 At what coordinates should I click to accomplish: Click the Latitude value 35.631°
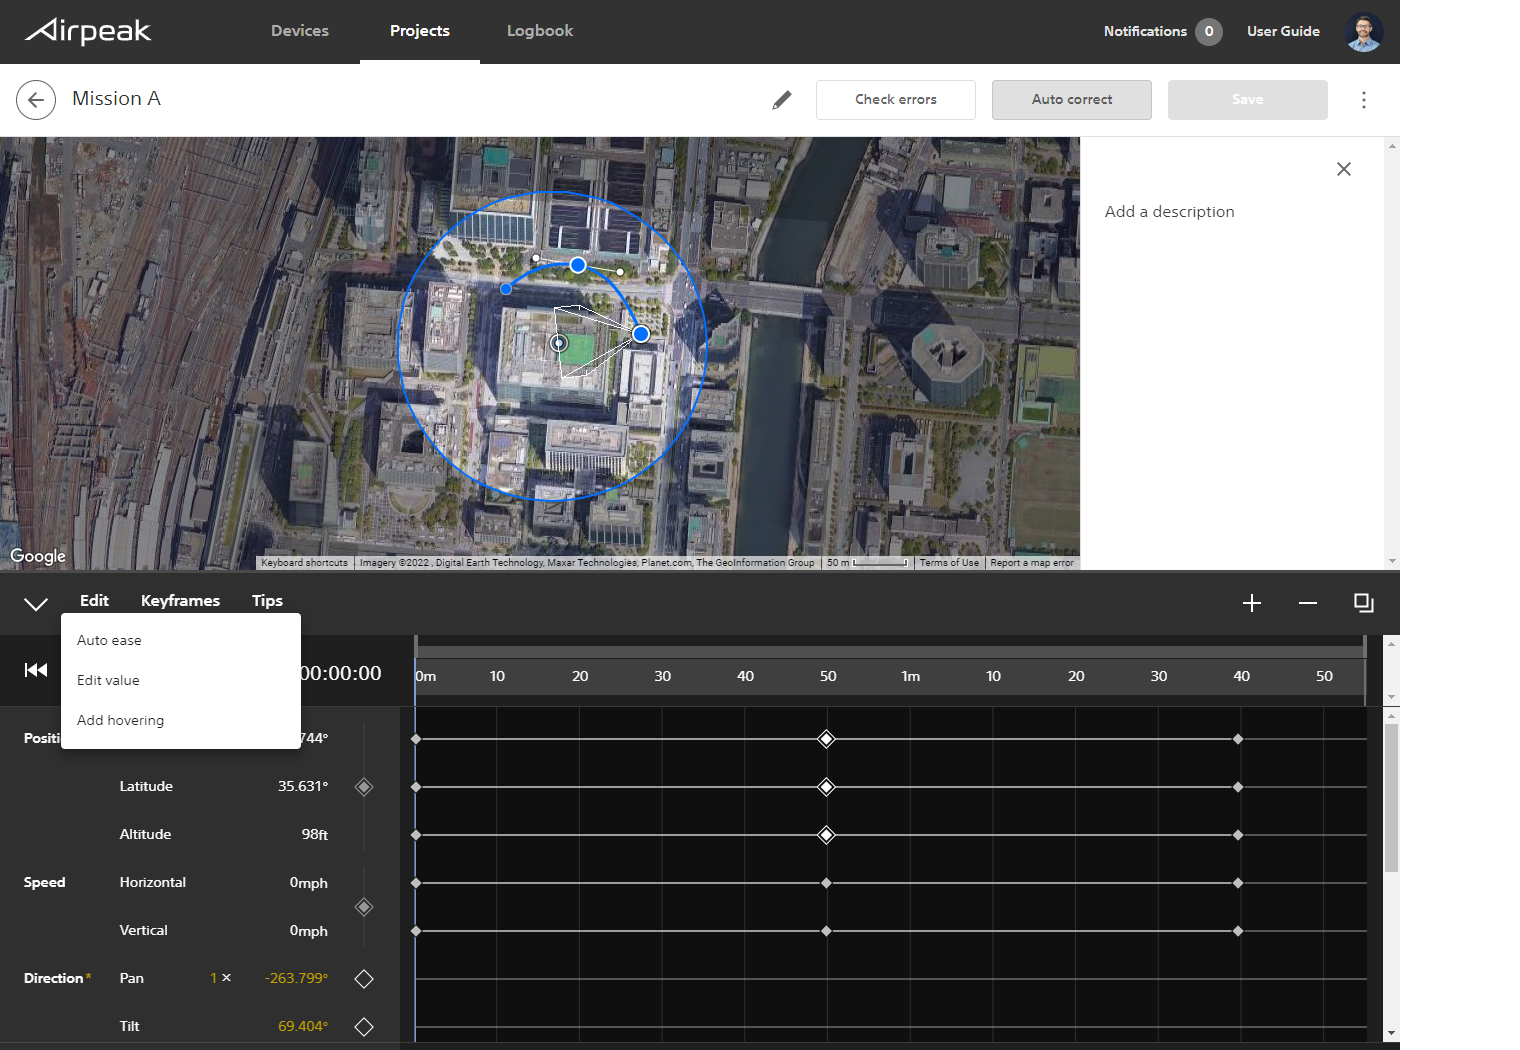(303, 786)
